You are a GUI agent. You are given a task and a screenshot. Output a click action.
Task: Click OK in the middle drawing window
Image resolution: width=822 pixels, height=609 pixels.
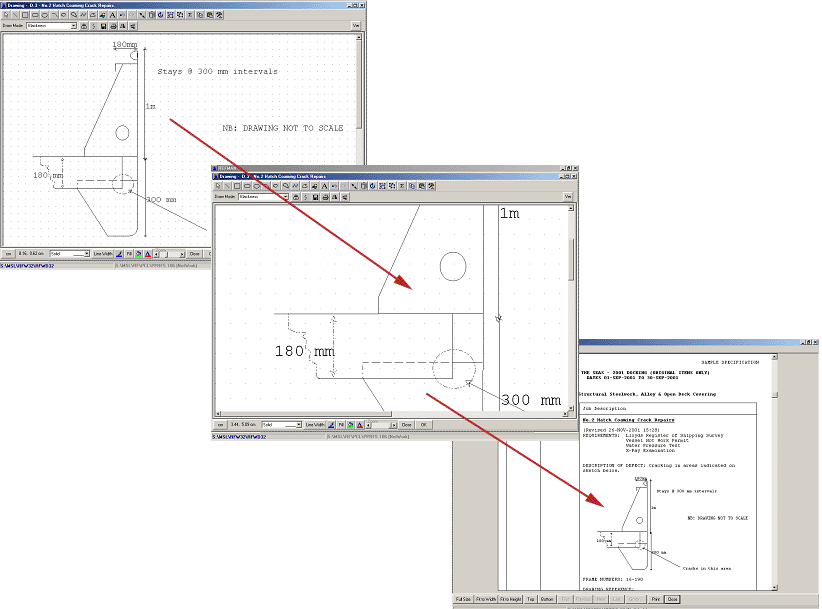tap(423, 425)
